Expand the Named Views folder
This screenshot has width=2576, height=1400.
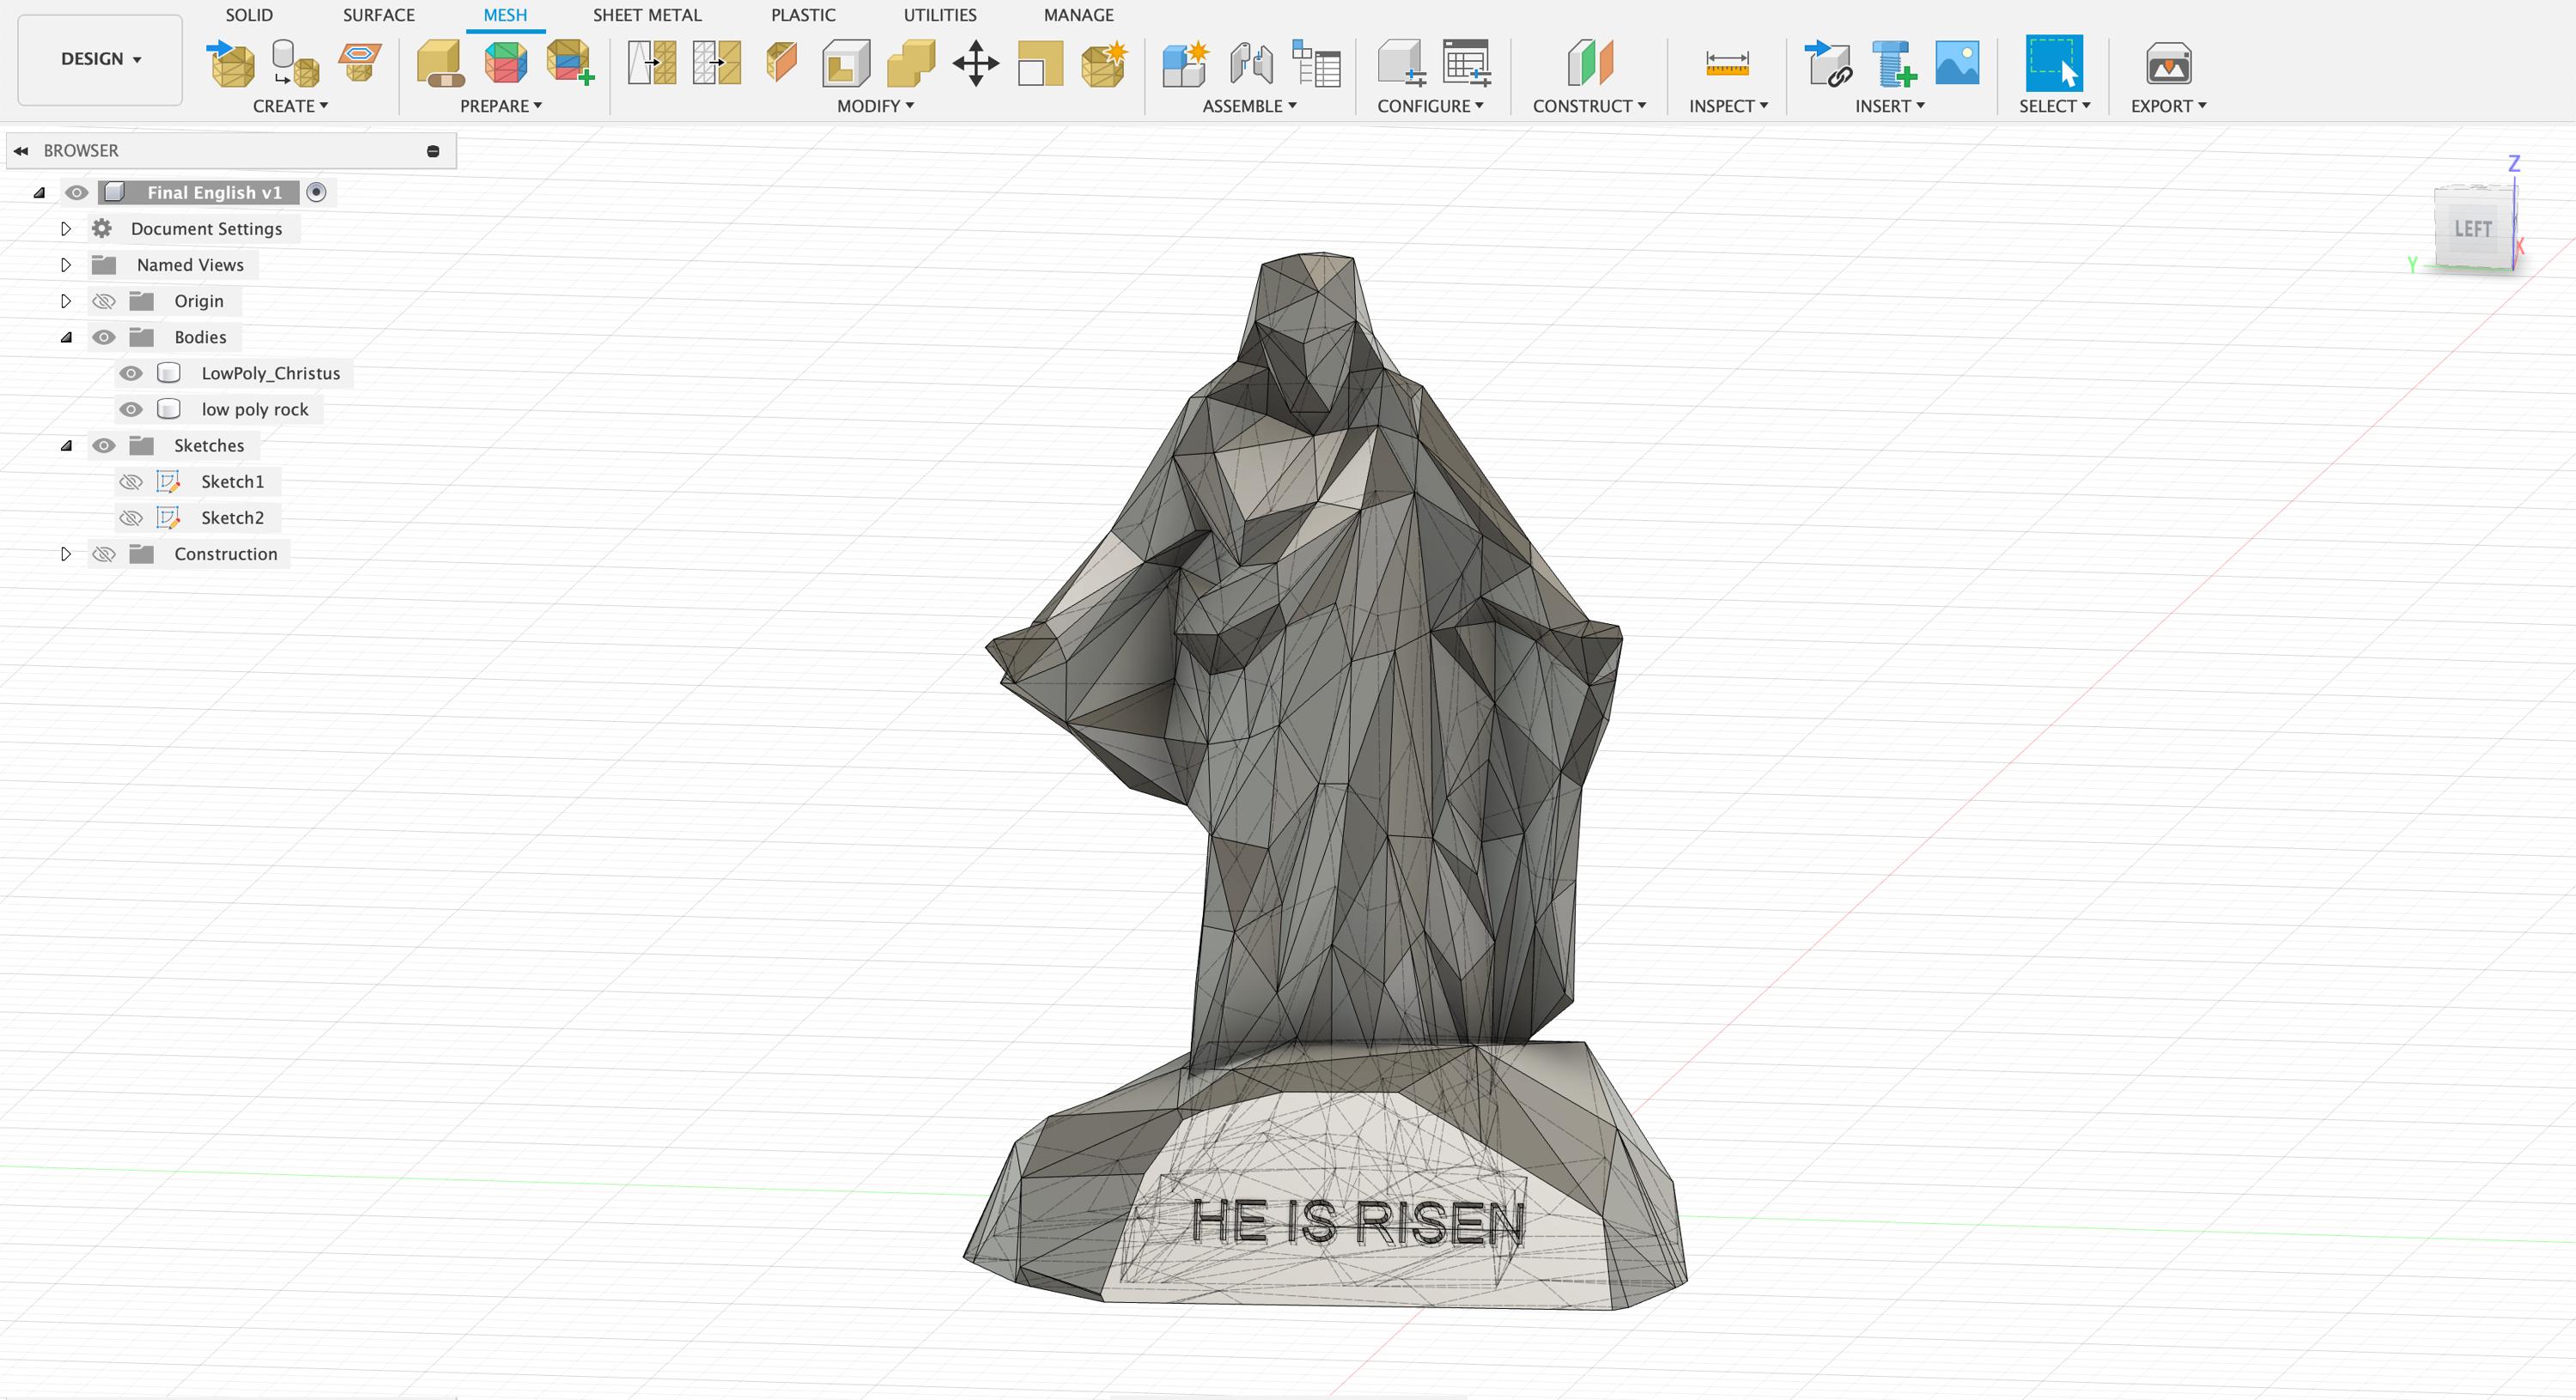click(x=66, y=265)
